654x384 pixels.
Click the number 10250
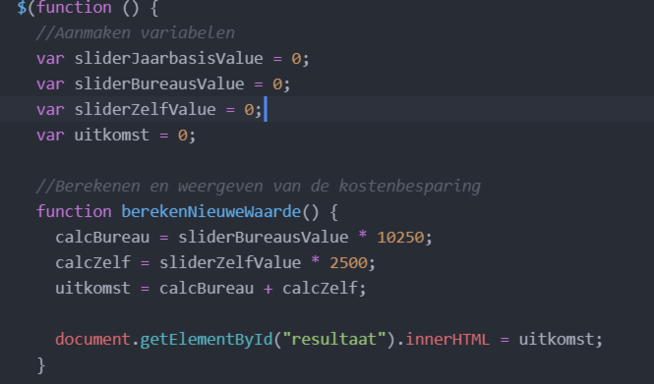400,237
